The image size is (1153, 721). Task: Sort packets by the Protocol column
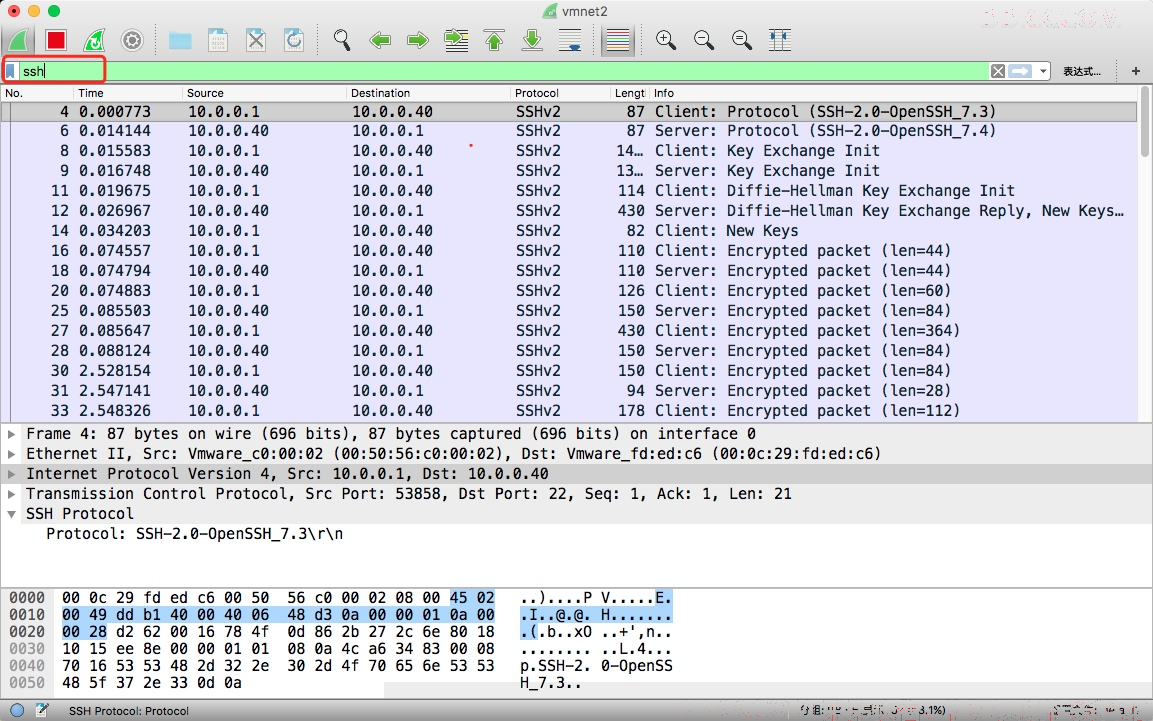click(x=560, y=93)
